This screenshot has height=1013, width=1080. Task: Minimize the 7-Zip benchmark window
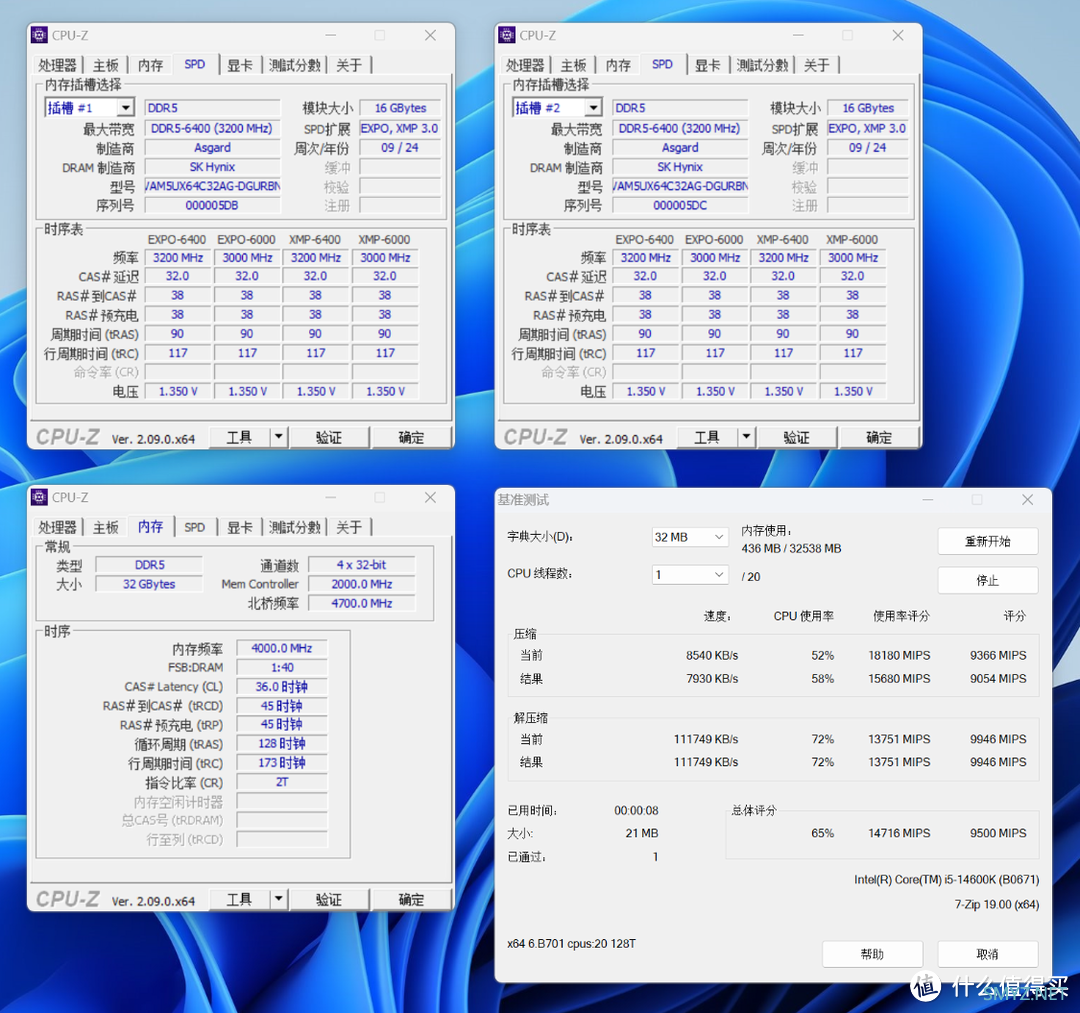pyautogui.click(x=928, y=500)
